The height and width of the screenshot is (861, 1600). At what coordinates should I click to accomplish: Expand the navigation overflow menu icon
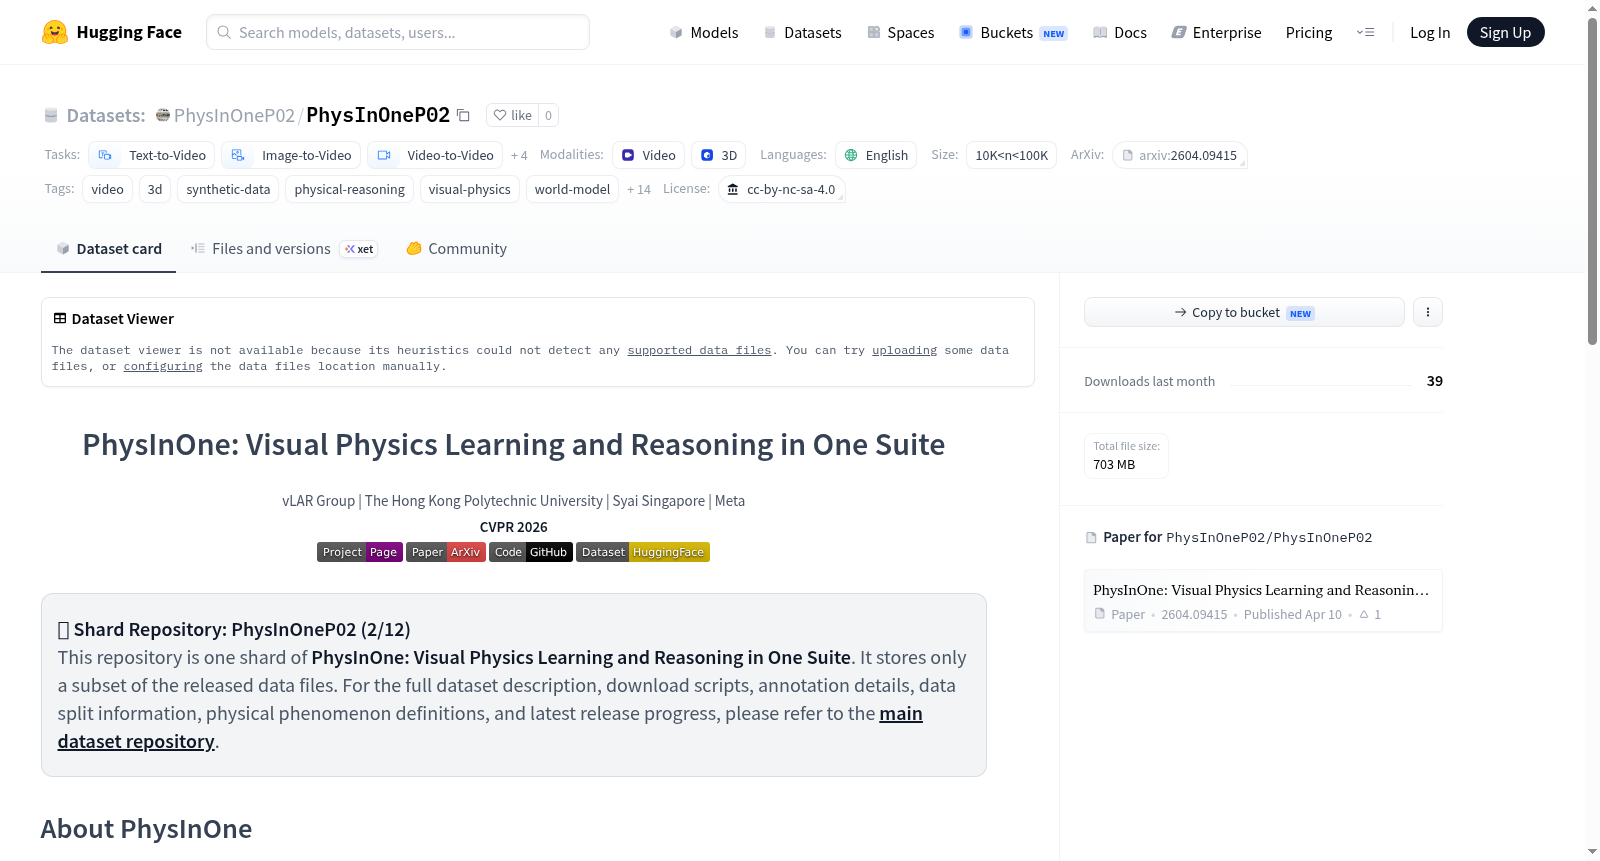1365,32
